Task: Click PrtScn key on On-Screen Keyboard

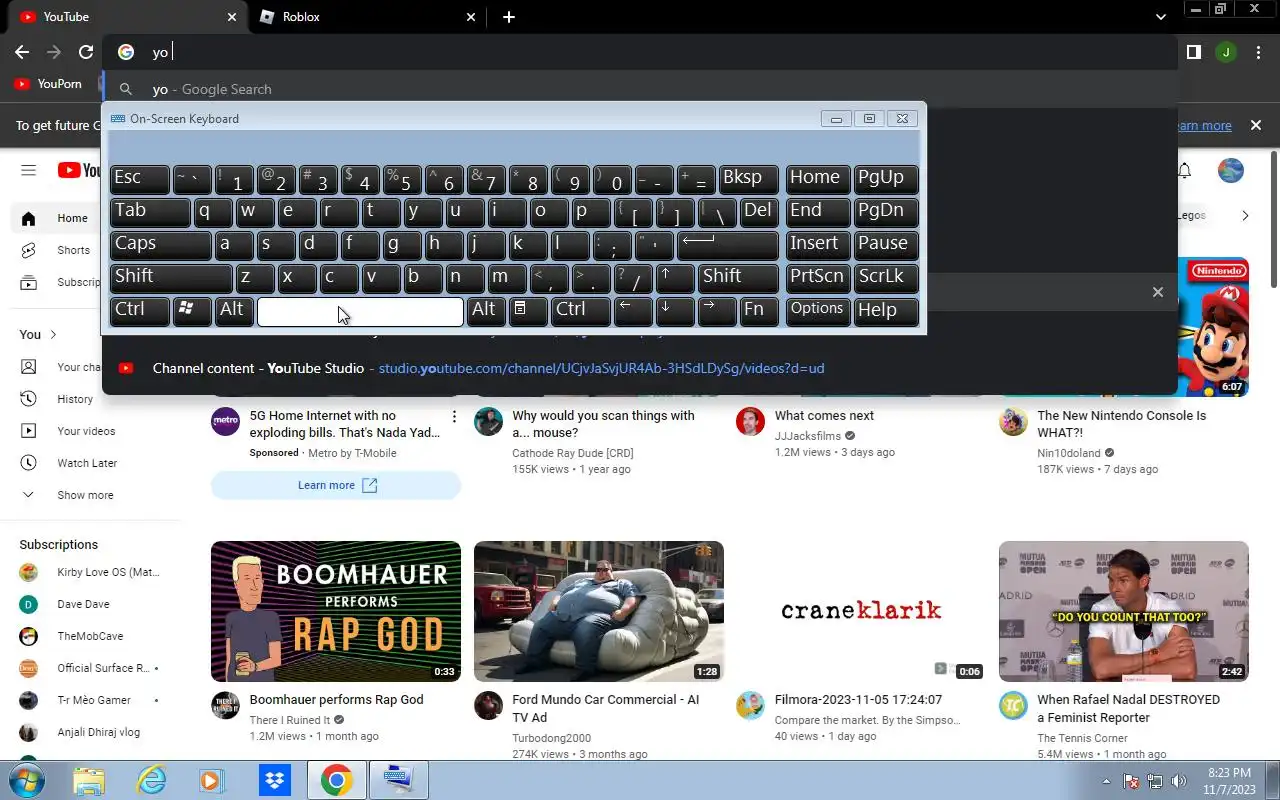Action: tap(818, 277)
